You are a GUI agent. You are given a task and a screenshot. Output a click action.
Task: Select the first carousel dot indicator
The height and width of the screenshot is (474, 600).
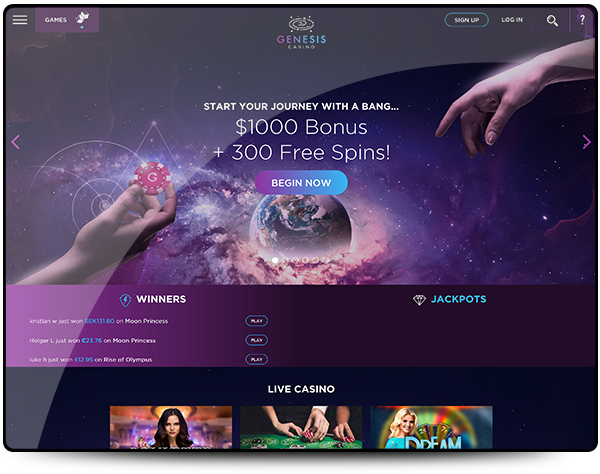click(x=275, y=260)
